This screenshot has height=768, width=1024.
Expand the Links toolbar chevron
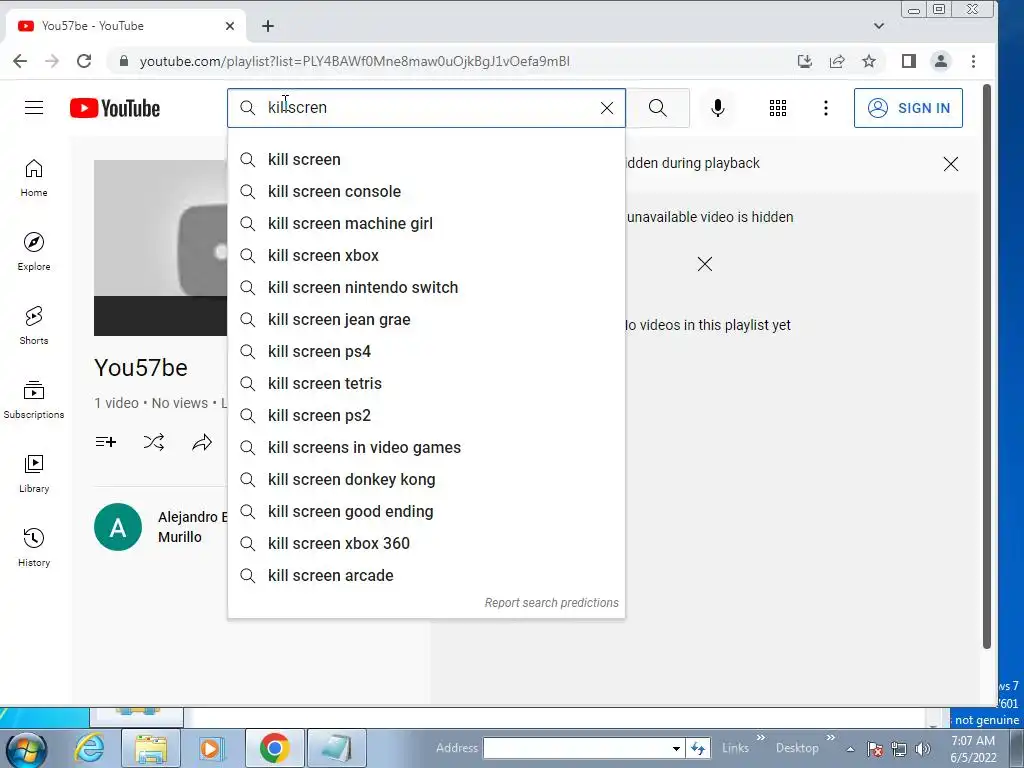761,738
